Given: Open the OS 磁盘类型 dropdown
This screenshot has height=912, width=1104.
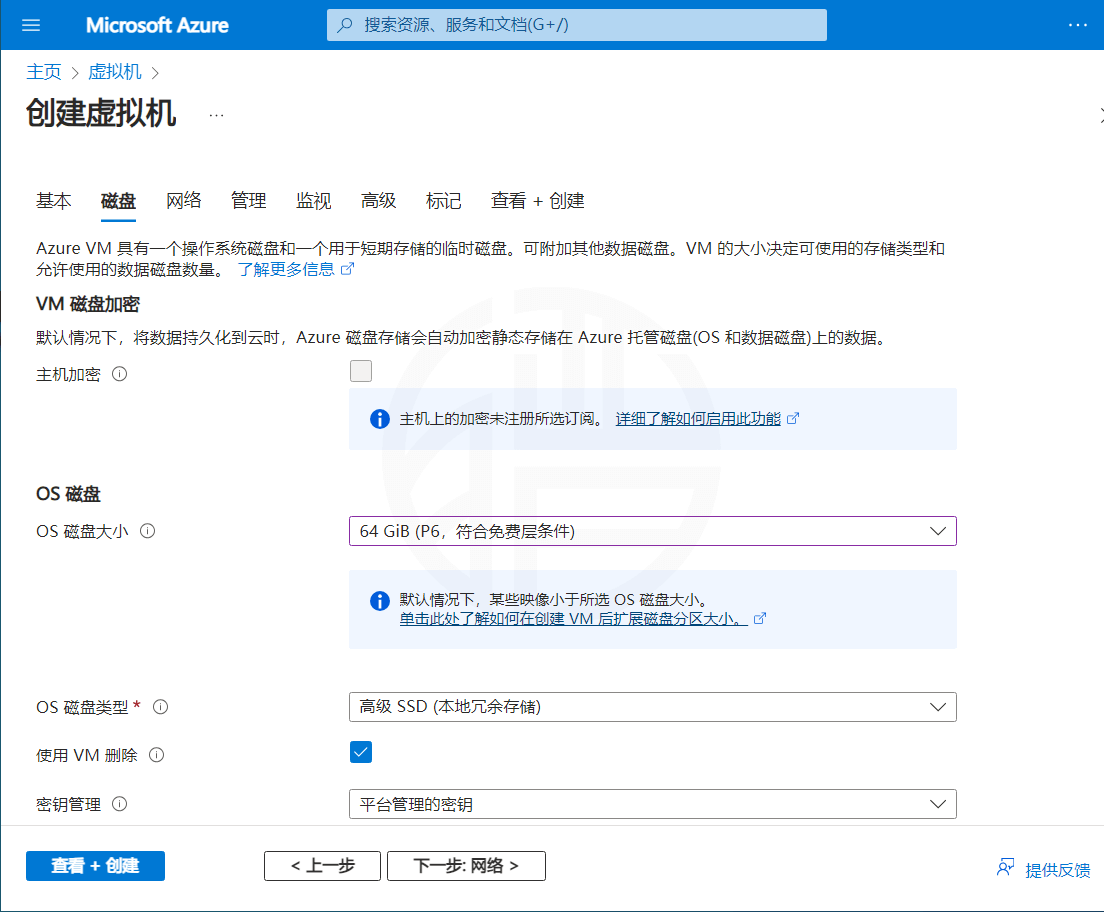Looking at the screenshot, I should tap(653, 706).
